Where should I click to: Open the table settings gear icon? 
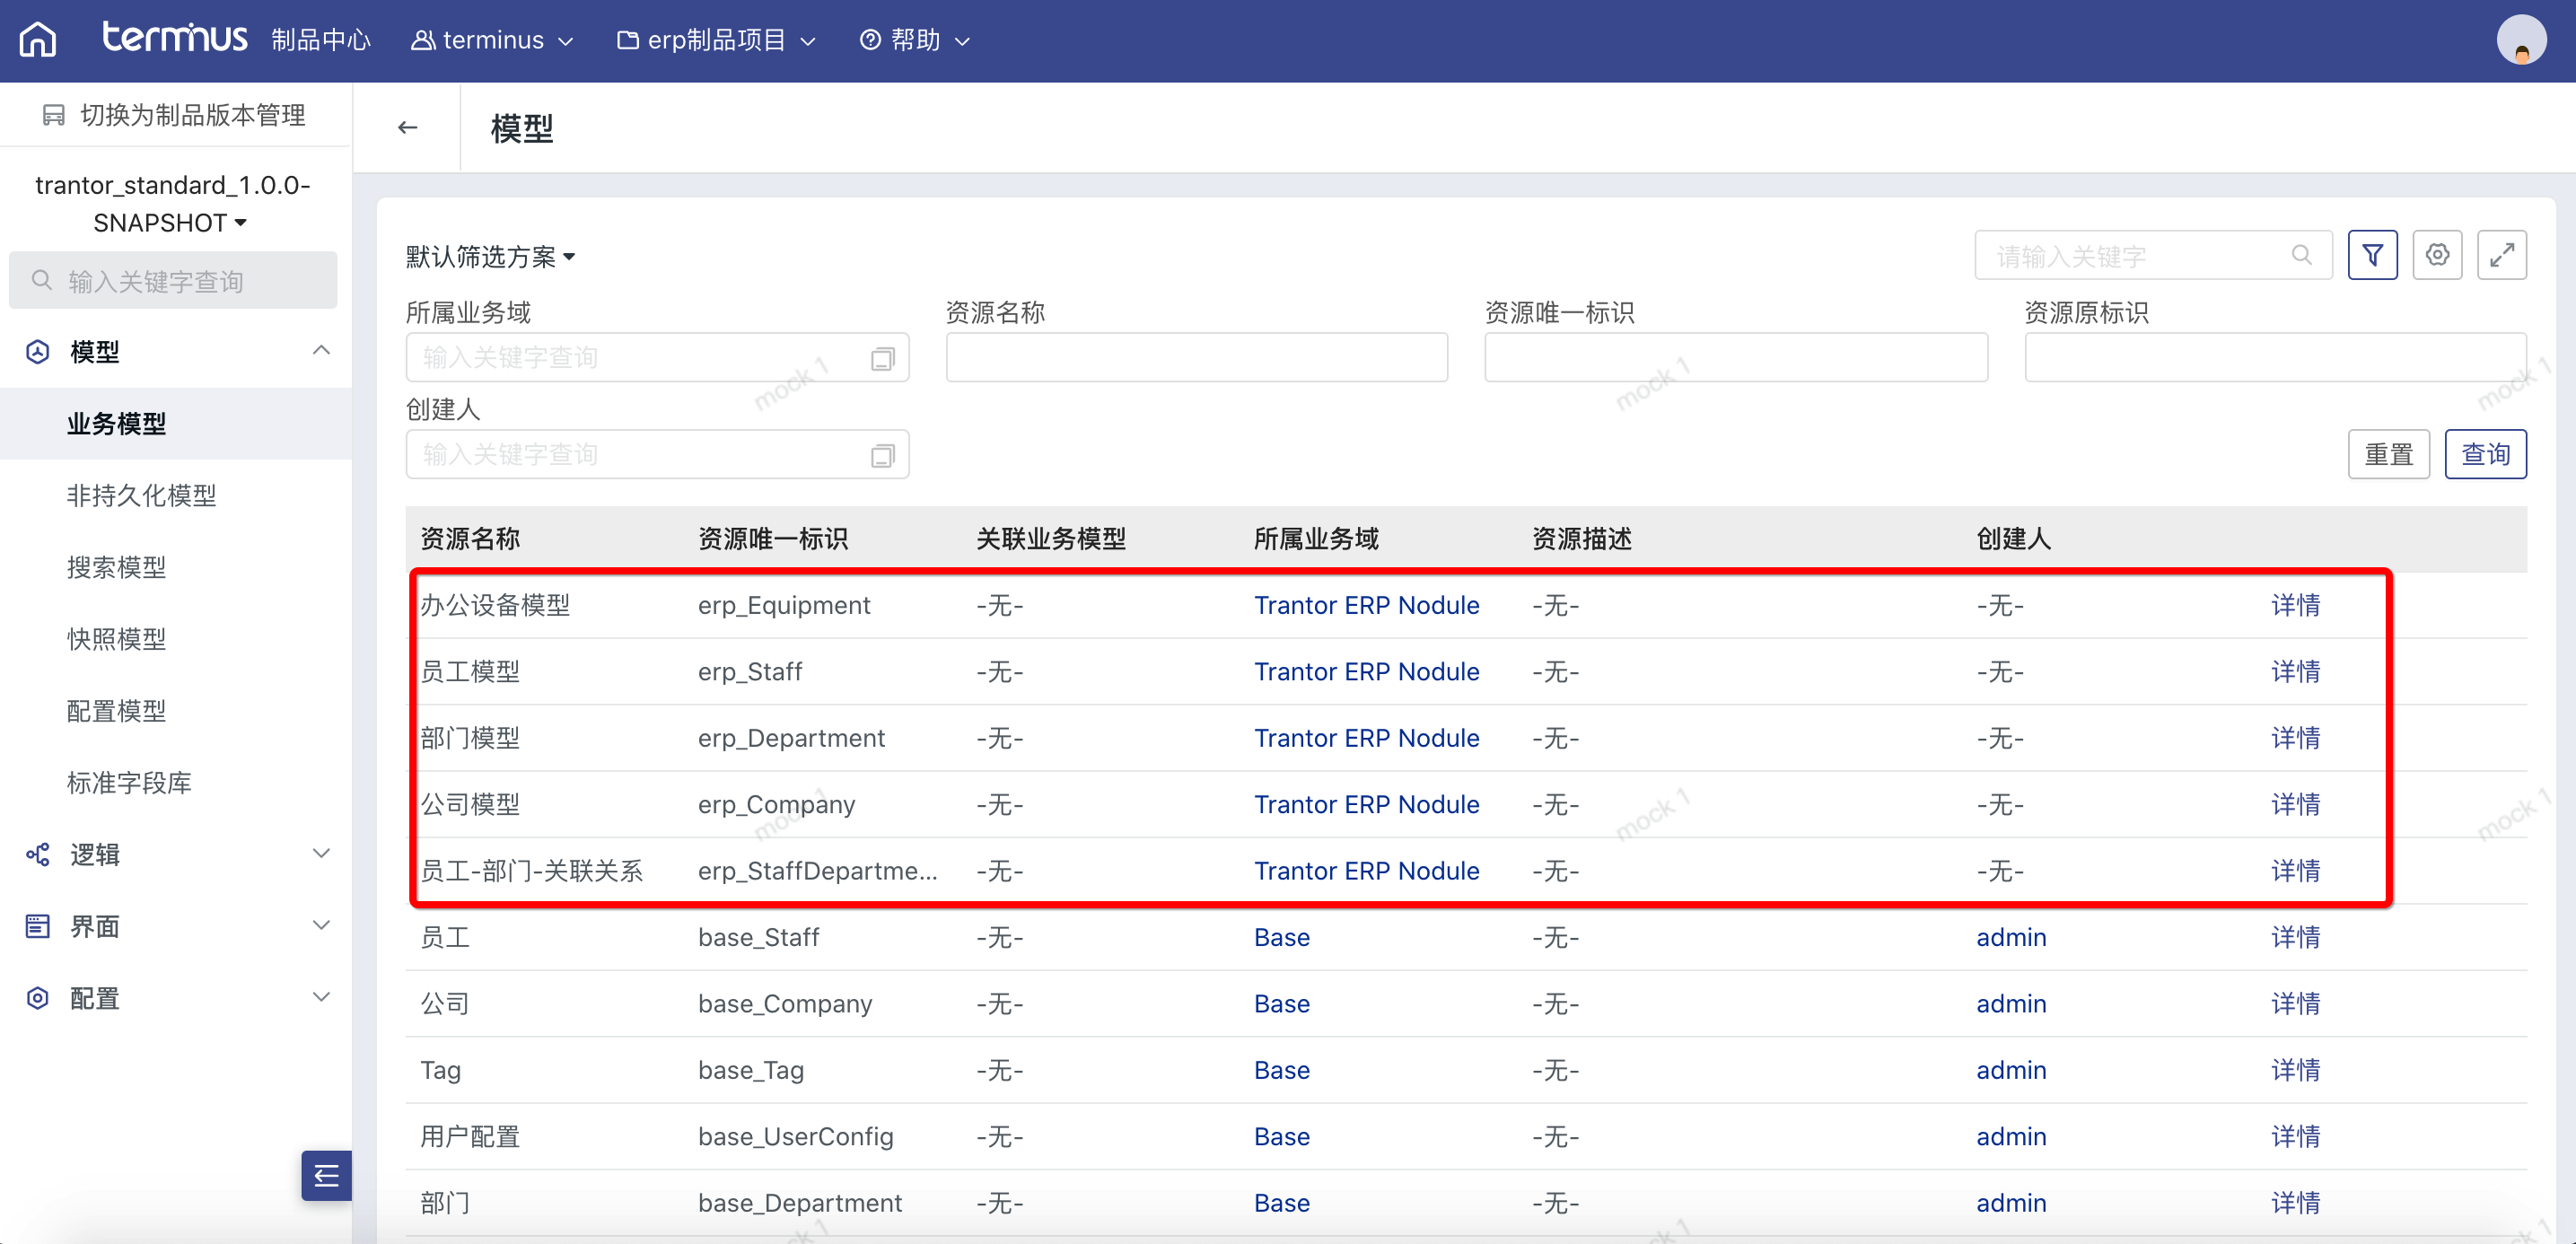click(x=2437, y=255)
